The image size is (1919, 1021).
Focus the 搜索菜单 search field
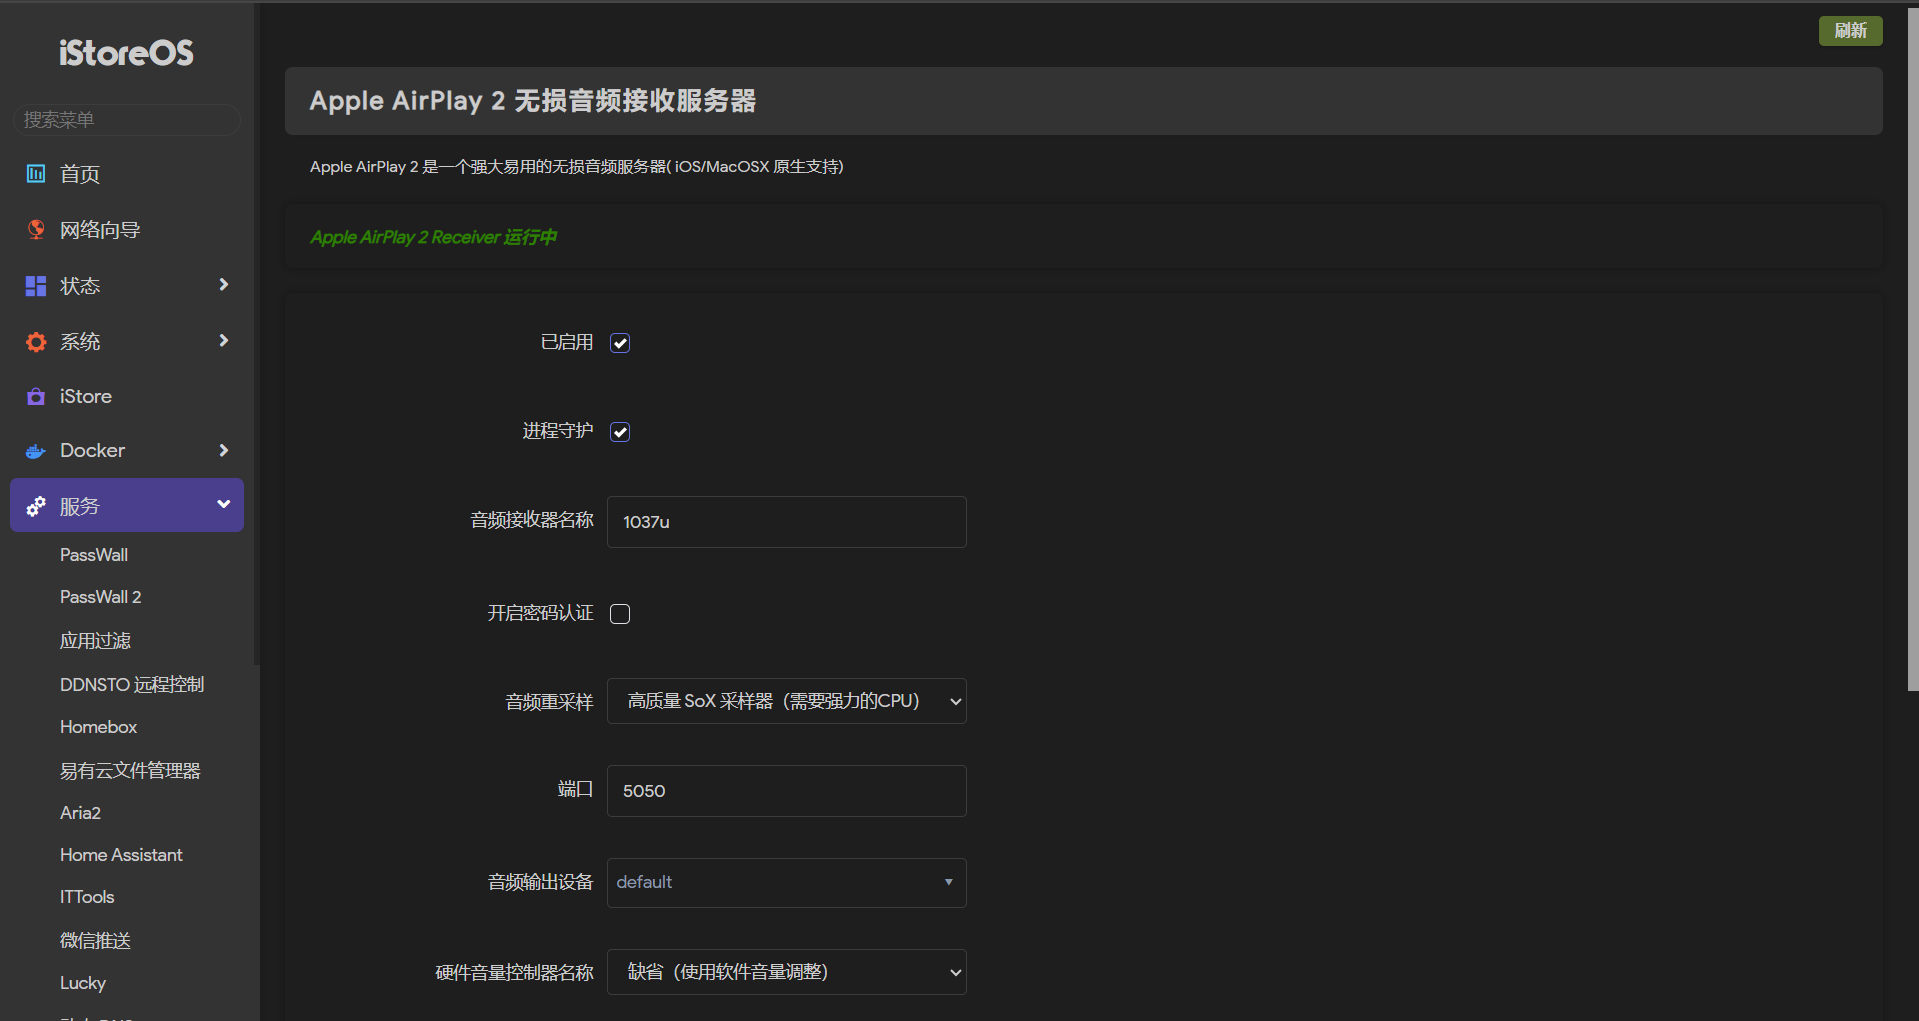point(126,120)
